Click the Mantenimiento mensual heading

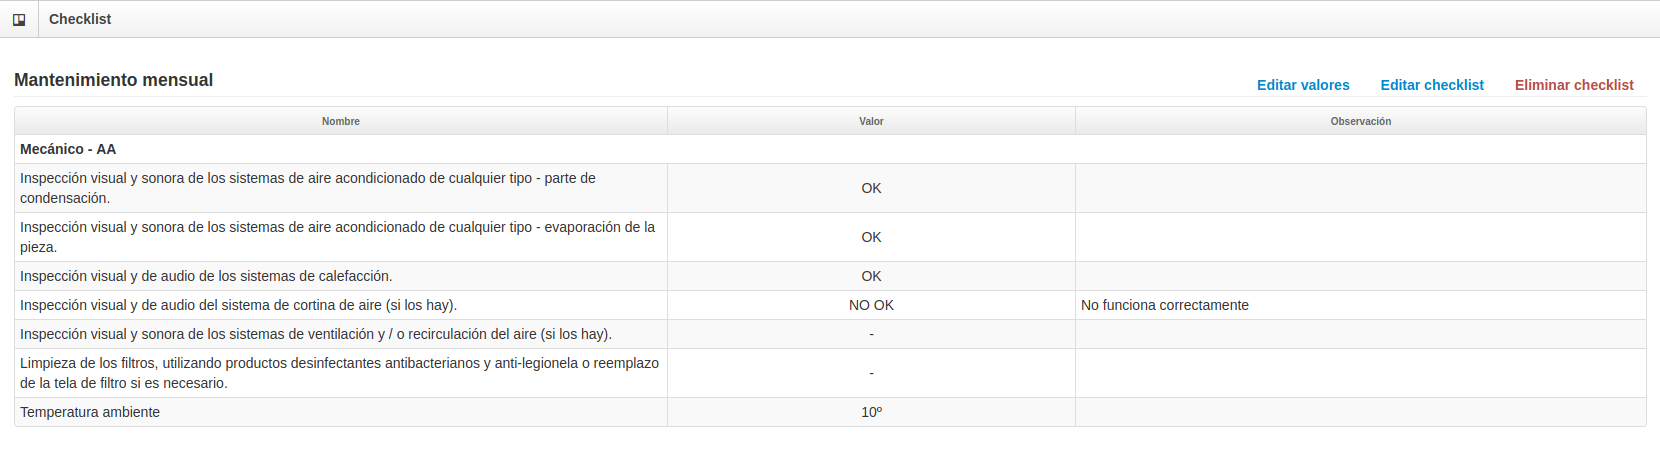[114, 80]
